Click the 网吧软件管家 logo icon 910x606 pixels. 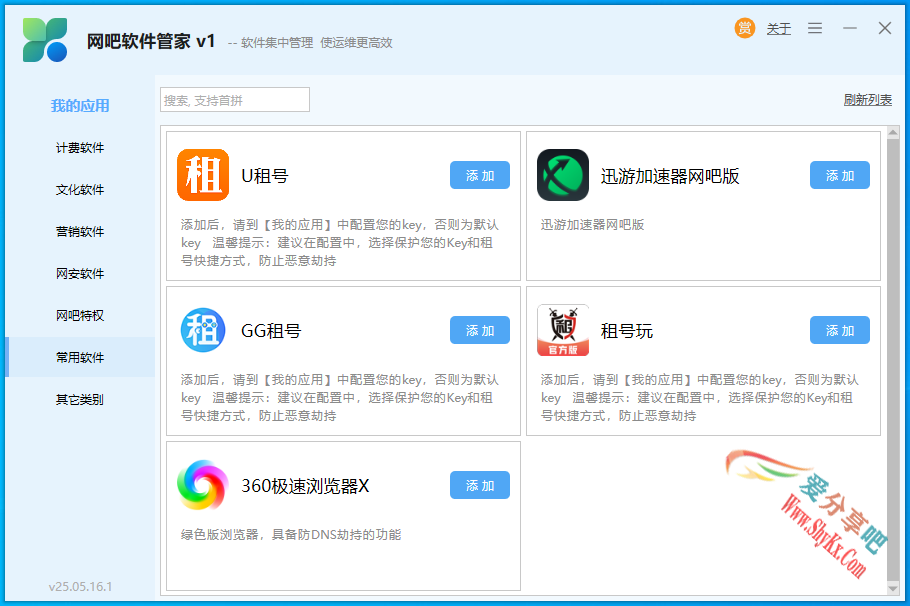(x=45, y=40)
